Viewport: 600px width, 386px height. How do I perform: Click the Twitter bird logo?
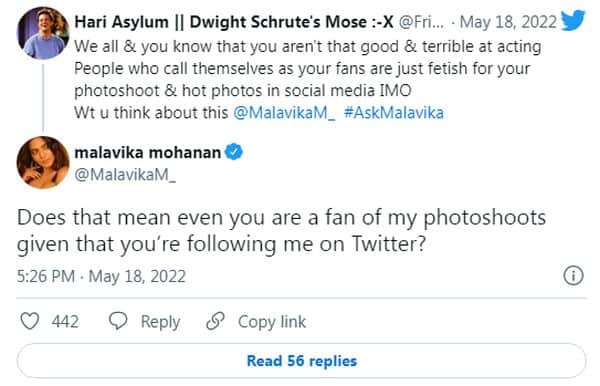coord(572,20)
